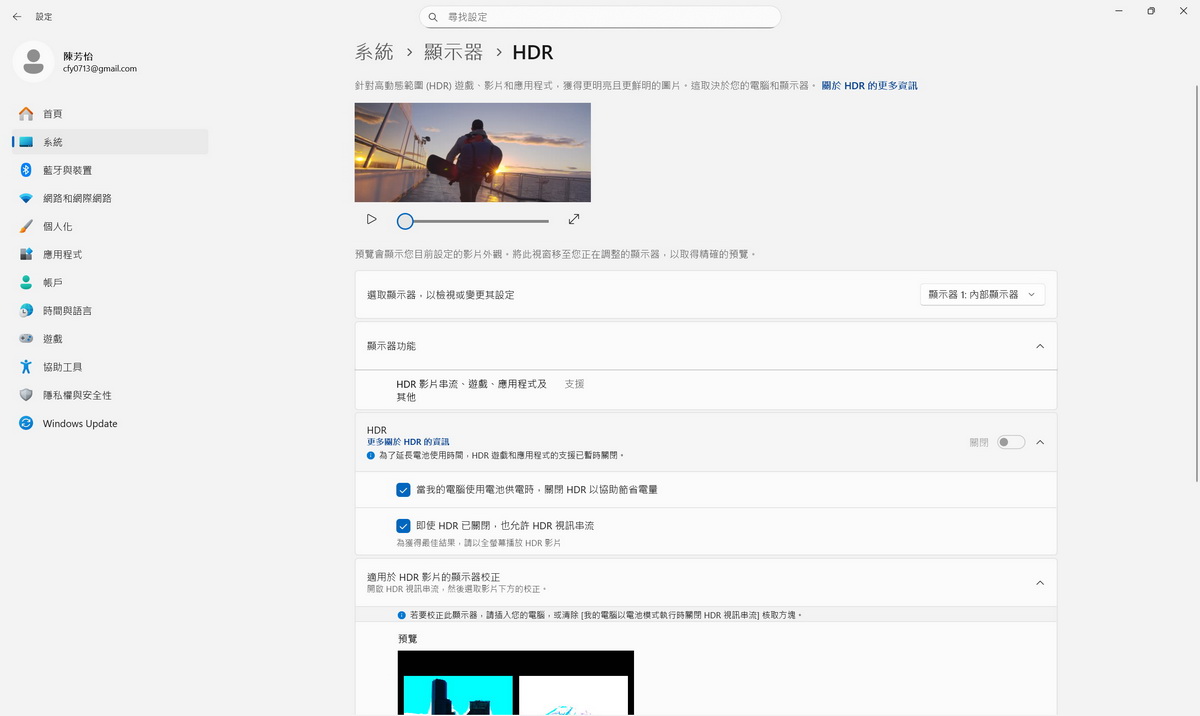Image resolution: width=1200 pixels, height=716 pixels.
Task: Collapse the 顯示器功能 section
Action: pos(1039,346)
